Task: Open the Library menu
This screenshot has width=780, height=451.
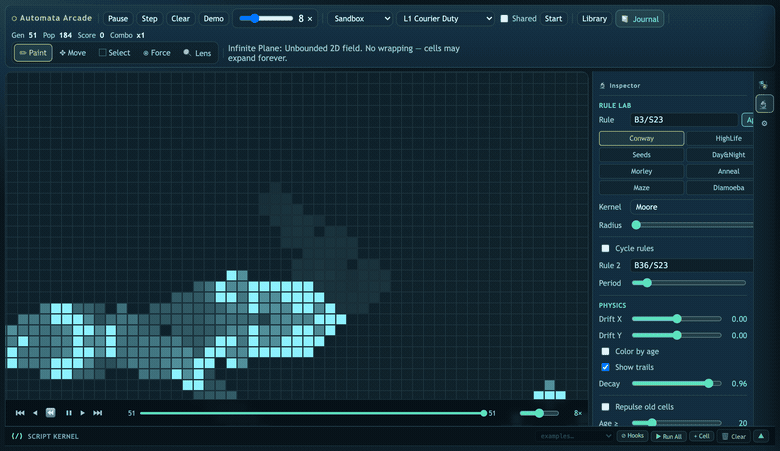Action: coord(594,18)
